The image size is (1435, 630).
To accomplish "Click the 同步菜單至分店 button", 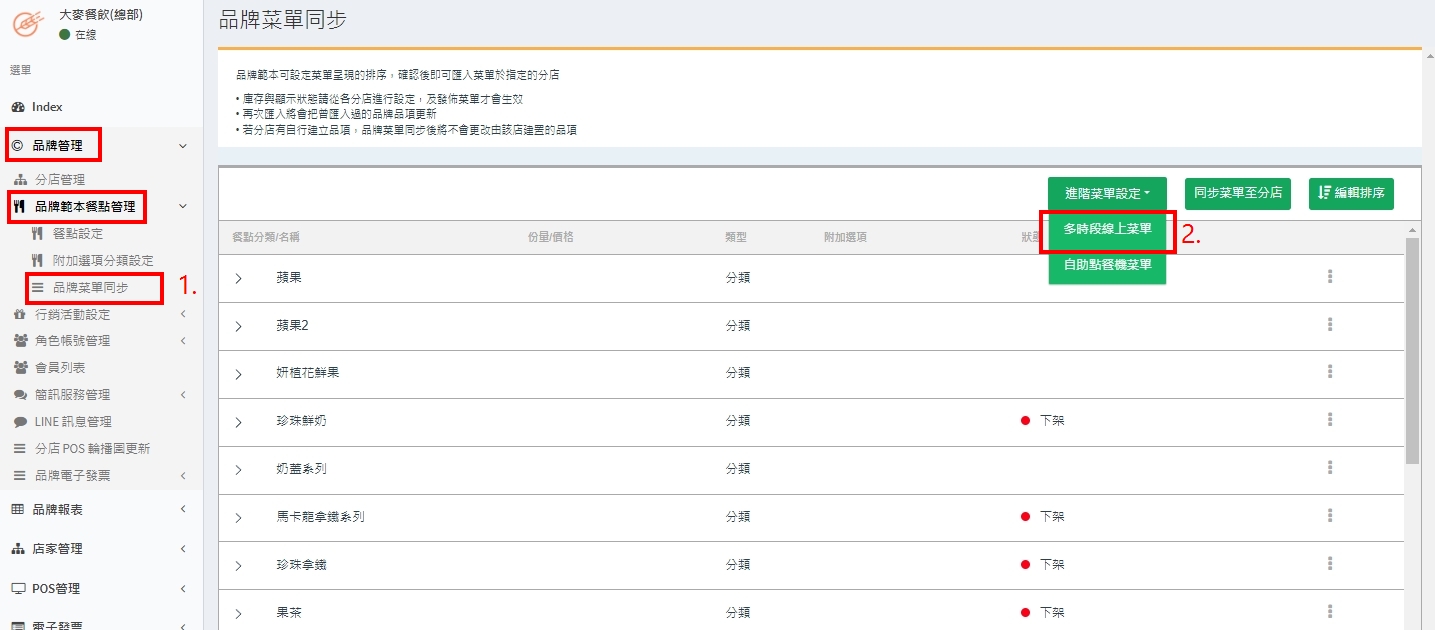I will 1238,193.
